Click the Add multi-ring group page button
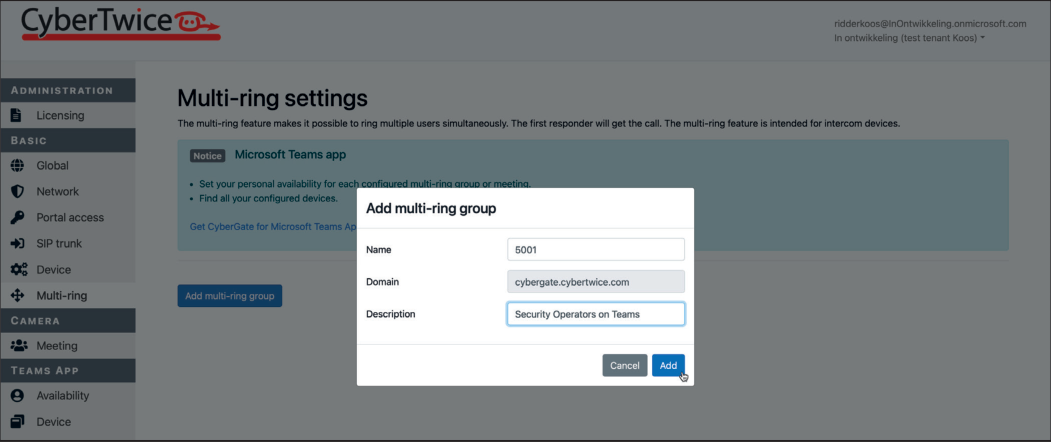1051x444 pixels. click(x=230, y=296)
